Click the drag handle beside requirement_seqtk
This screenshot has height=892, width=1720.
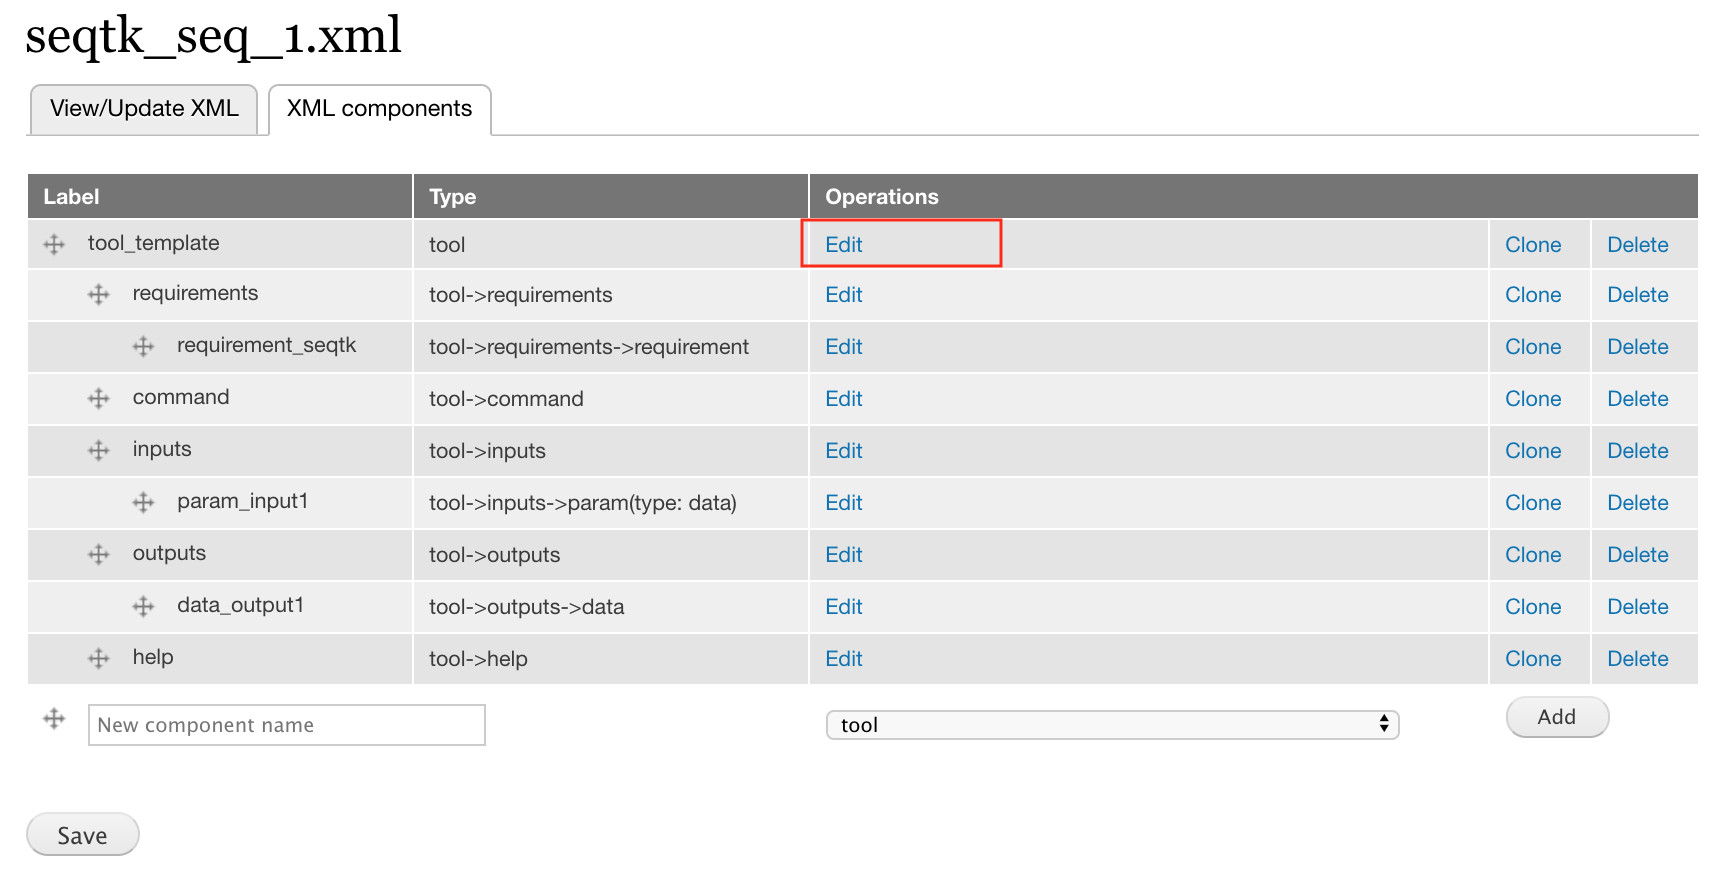[x=143, y=346]
